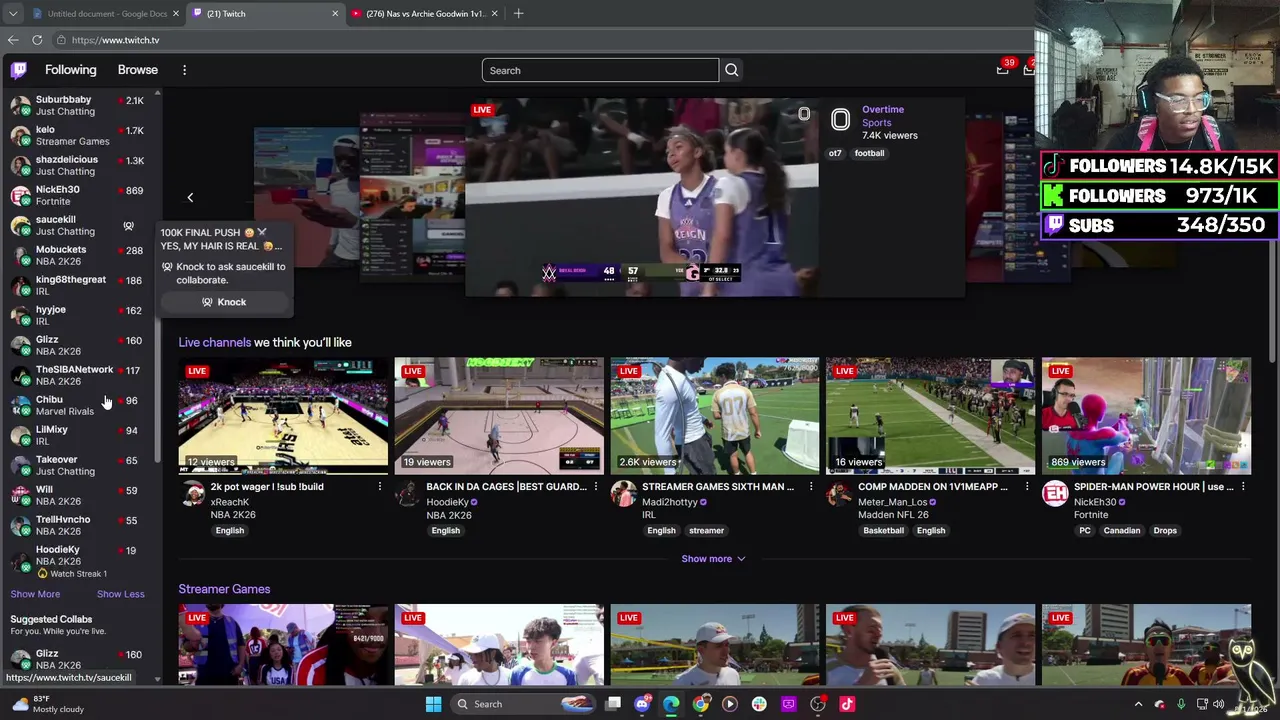The image size is (1280, 720).
Task: Go to previous carousel stream with left arrow
Action: (x=190, y=197)
